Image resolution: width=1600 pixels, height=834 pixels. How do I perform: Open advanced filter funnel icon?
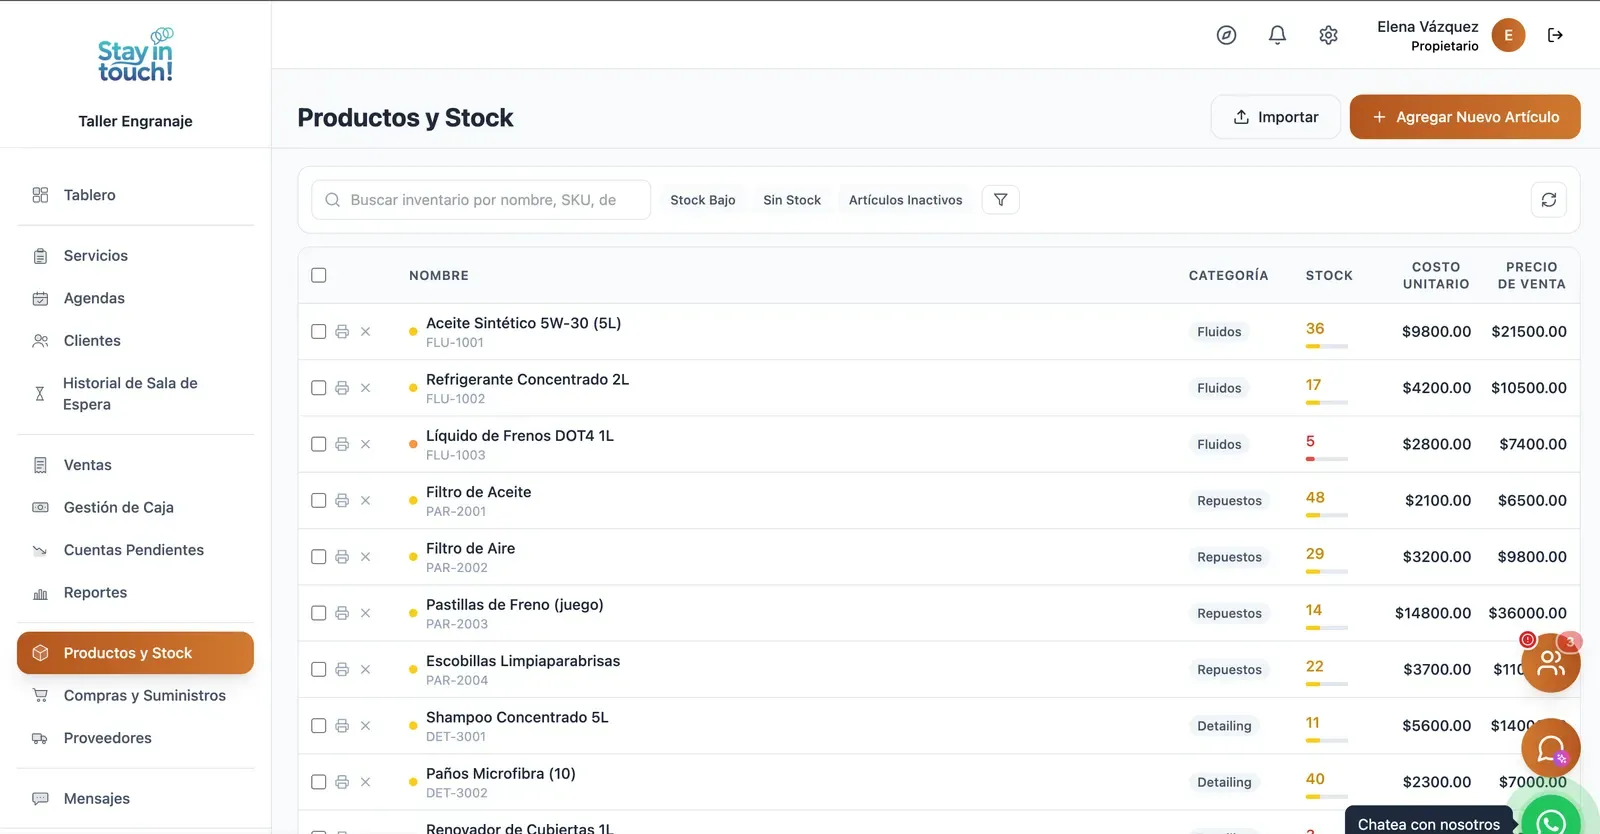coord(1000,200)
